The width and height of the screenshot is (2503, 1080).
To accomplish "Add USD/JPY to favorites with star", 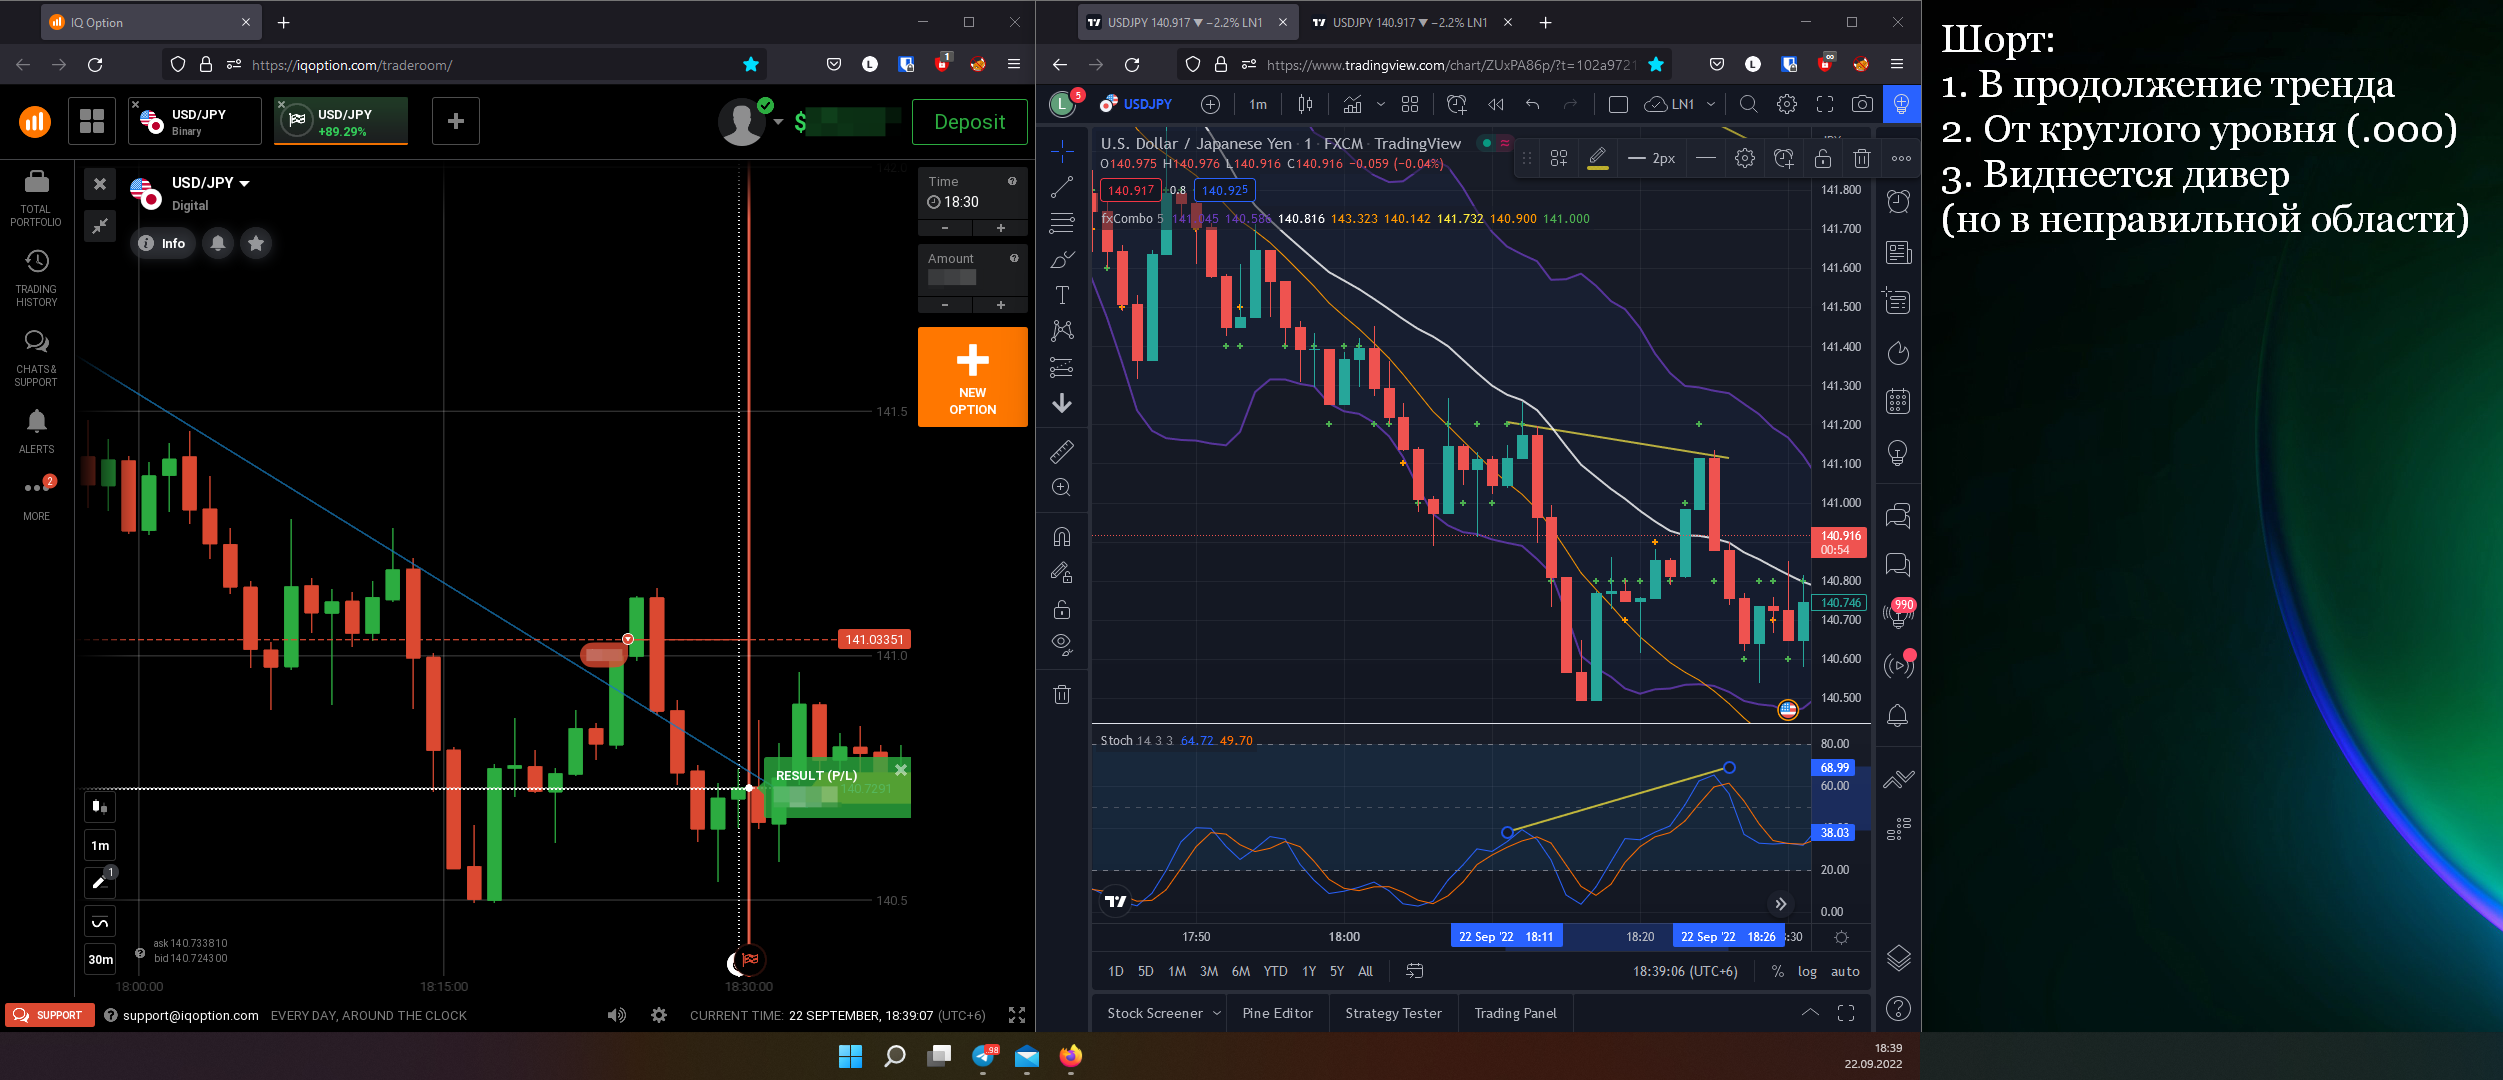I will point(256,243).
